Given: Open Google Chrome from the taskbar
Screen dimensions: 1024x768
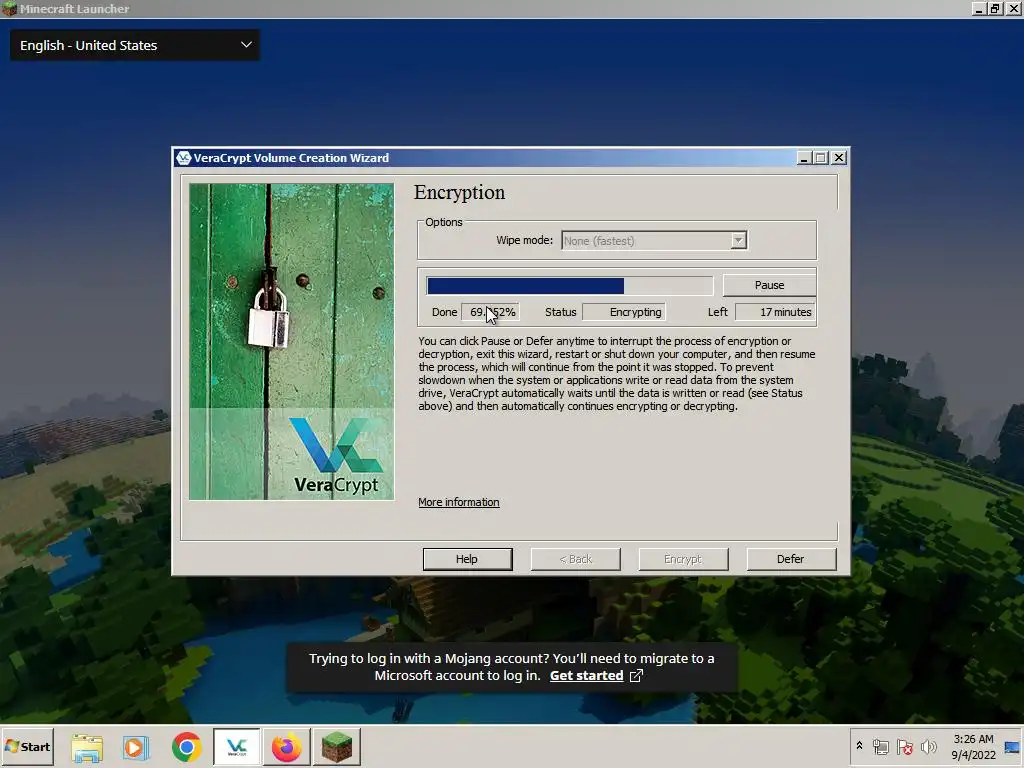Looking at the screenshot, I should click(187, 747).
